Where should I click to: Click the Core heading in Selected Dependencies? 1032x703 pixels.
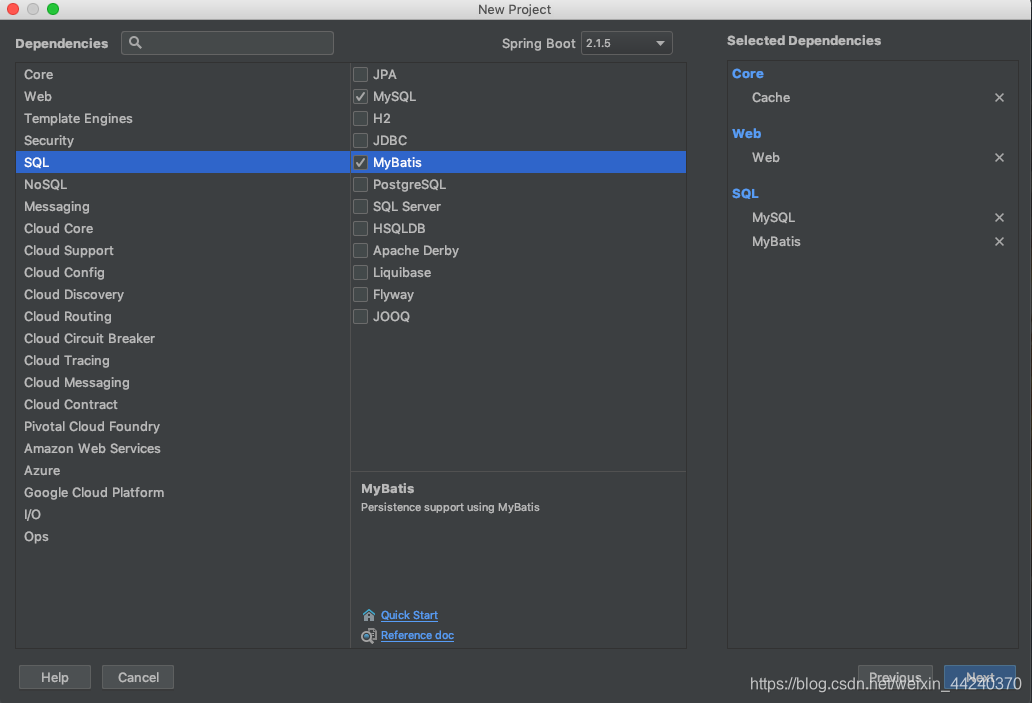(748, 74)
